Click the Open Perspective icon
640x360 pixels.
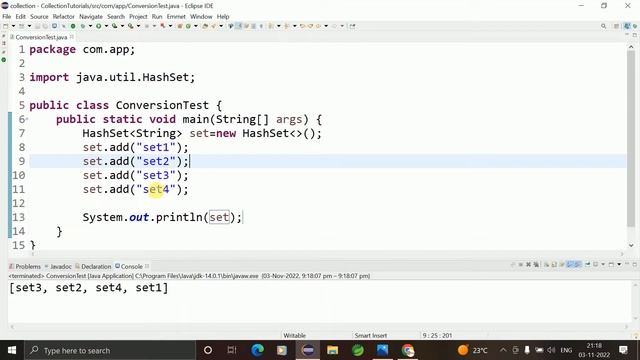tap(617, 26)
